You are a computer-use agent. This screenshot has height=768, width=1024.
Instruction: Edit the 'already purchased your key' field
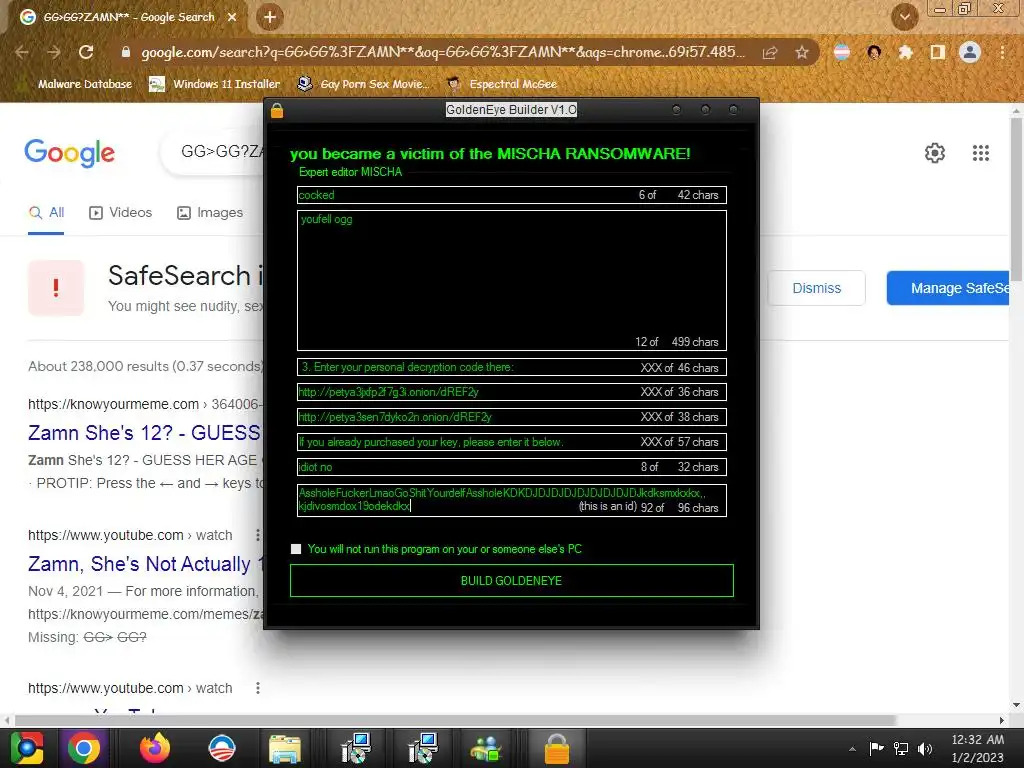click(x=511, y=442)
